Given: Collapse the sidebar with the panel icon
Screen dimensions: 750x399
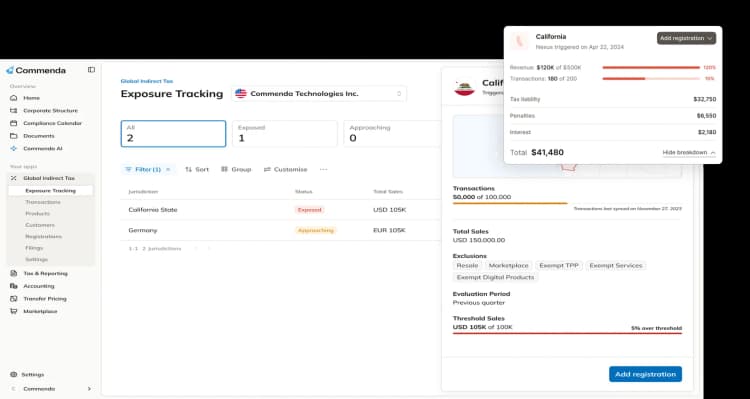Looking at the screenshot, I should click(91, 70).
